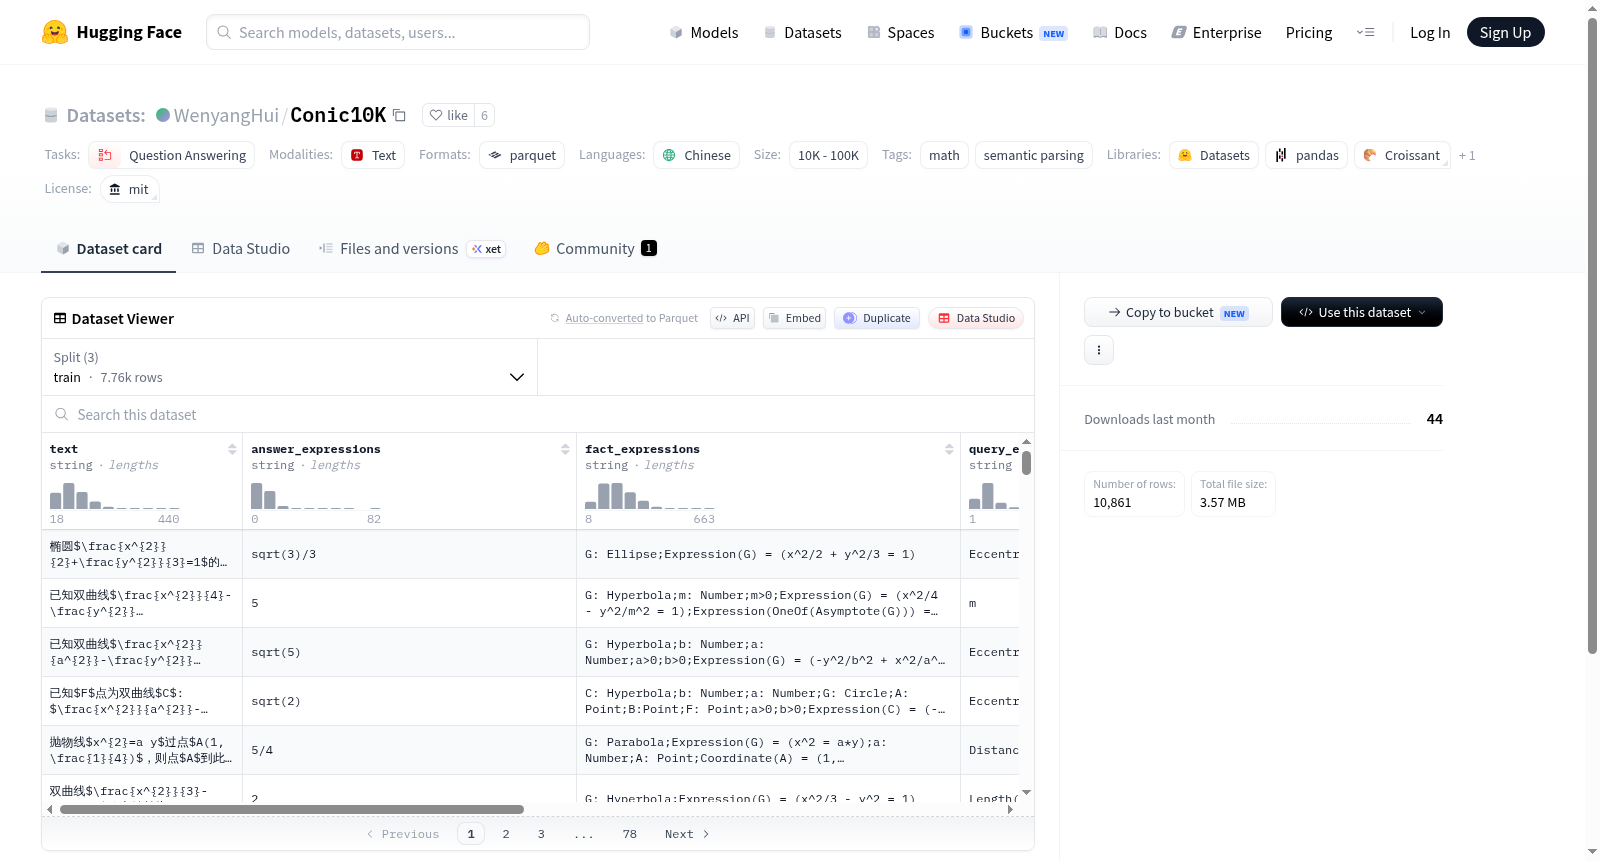Open the WenyangHui user profile

(227, 115)
